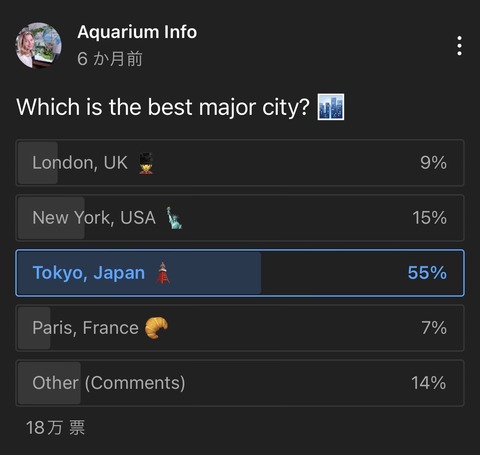Select the Other (Comments) poll option
Image resolution: width=480 pixels, height=455 pixels.
pyautogui.click(x=240, y=383)
